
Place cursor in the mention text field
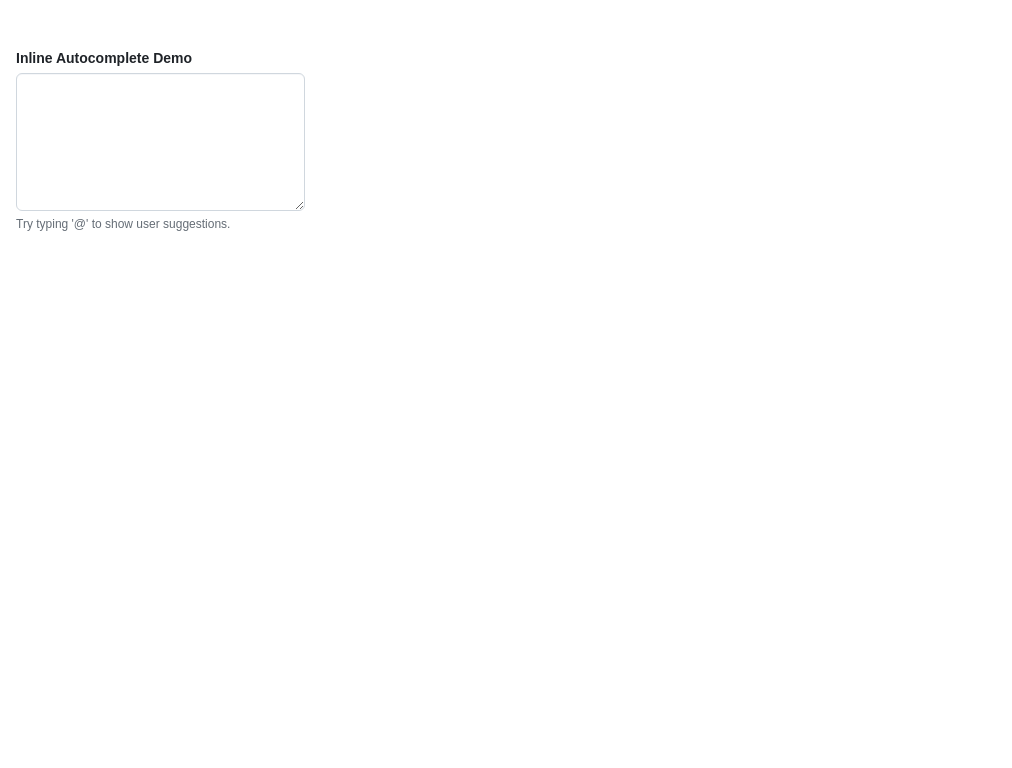[160, 142]
